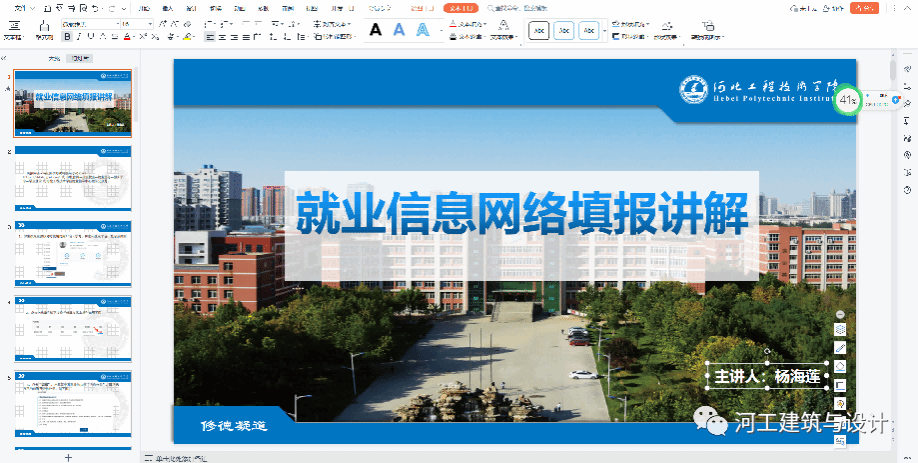Open the font size dropdown

[x=149, y=23]
